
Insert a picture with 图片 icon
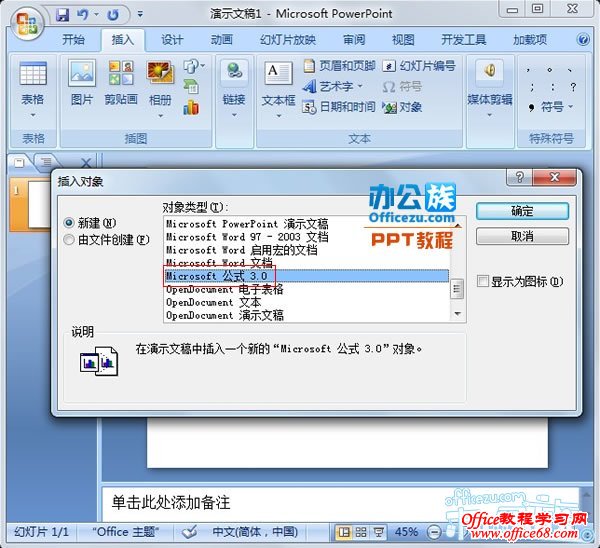pos(82,73)
